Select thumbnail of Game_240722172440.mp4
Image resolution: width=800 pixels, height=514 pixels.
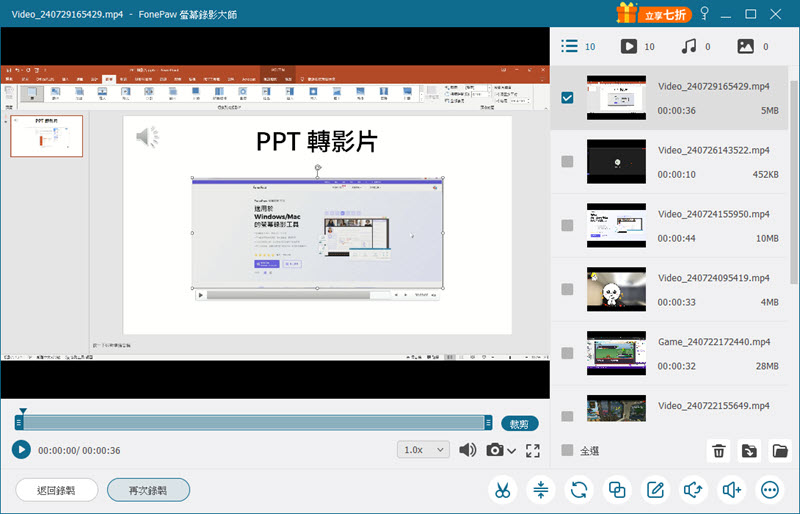(616, 353)
